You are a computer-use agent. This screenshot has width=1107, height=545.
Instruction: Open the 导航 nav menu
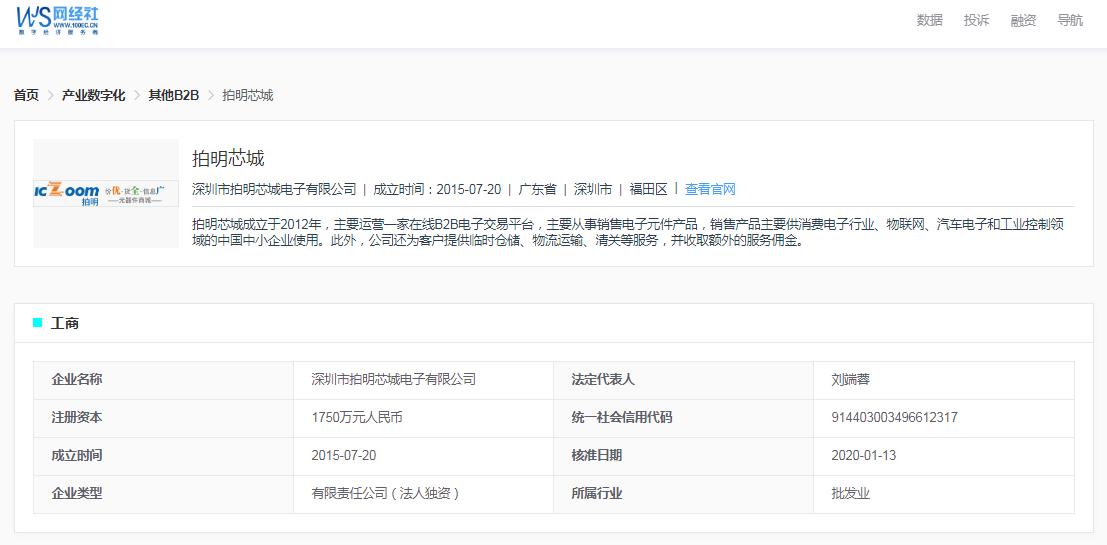1070,20
